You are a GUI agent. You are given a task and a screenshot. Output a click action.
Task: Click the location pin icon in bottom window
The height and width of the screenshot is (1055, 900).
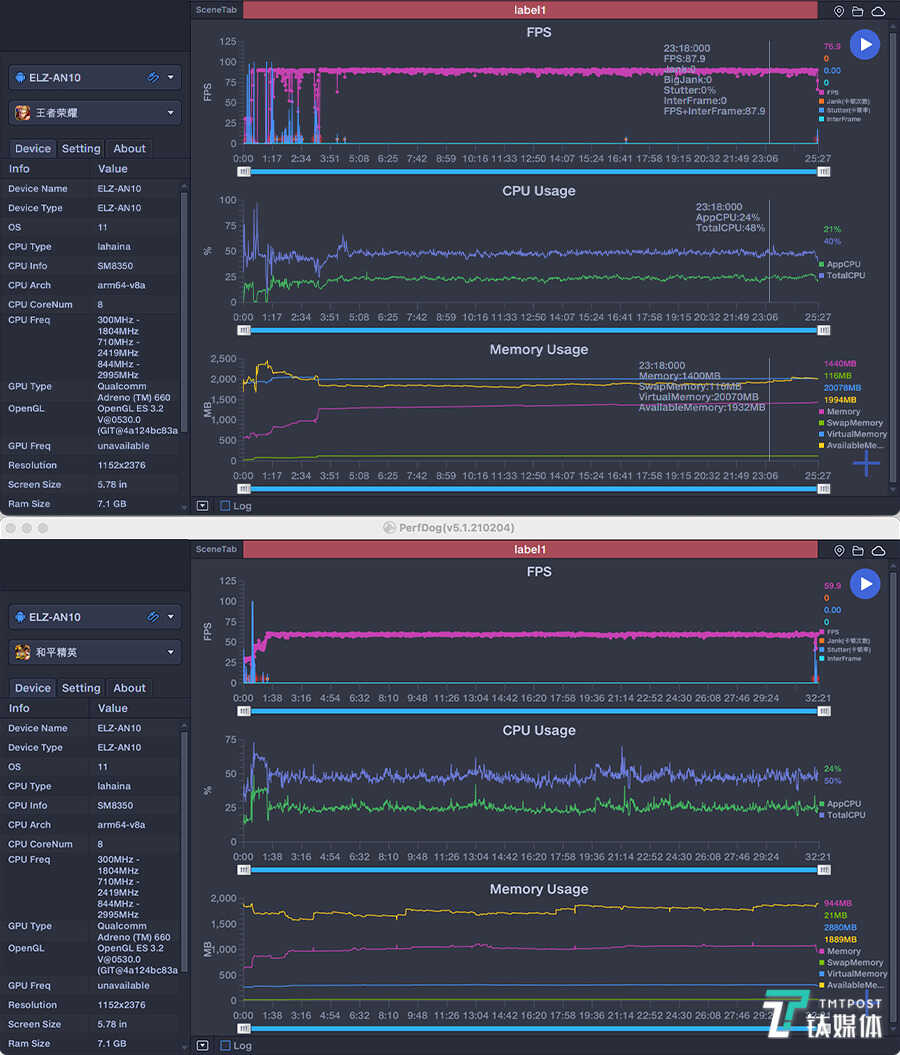(839, 550)
